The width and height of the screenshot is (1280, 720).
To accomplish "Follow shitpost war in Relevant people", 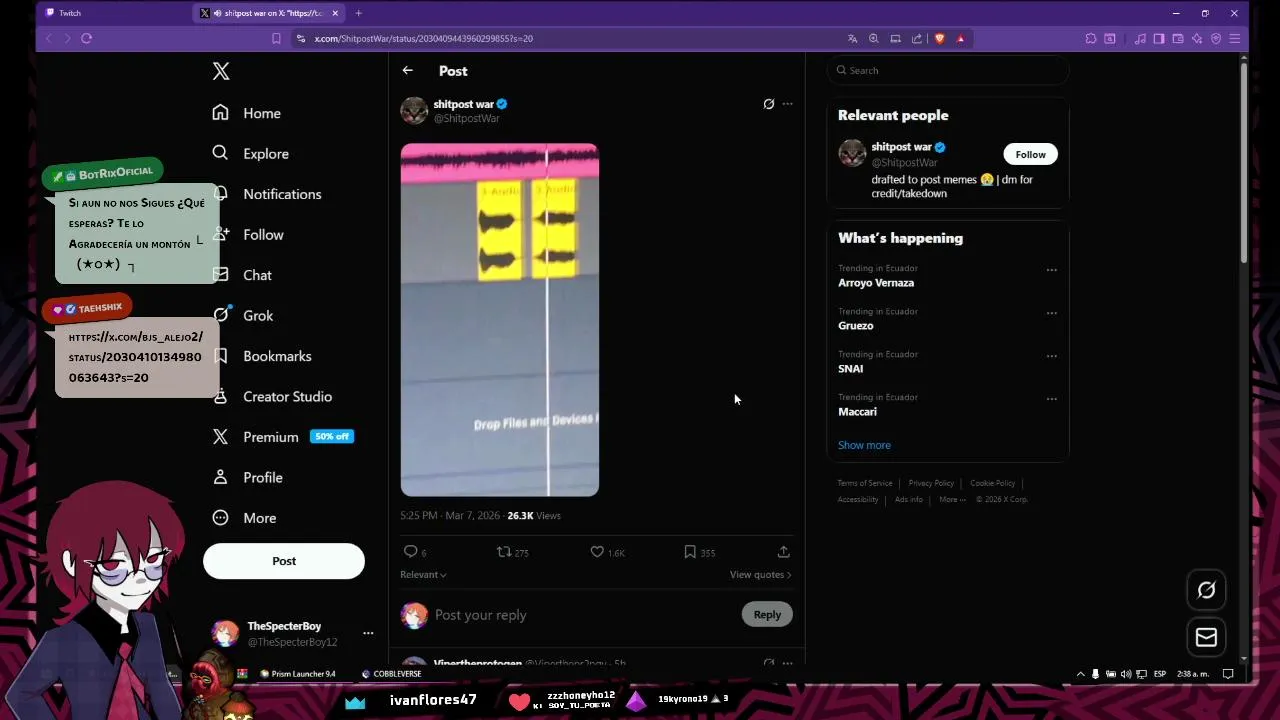I will point(1030,154).
